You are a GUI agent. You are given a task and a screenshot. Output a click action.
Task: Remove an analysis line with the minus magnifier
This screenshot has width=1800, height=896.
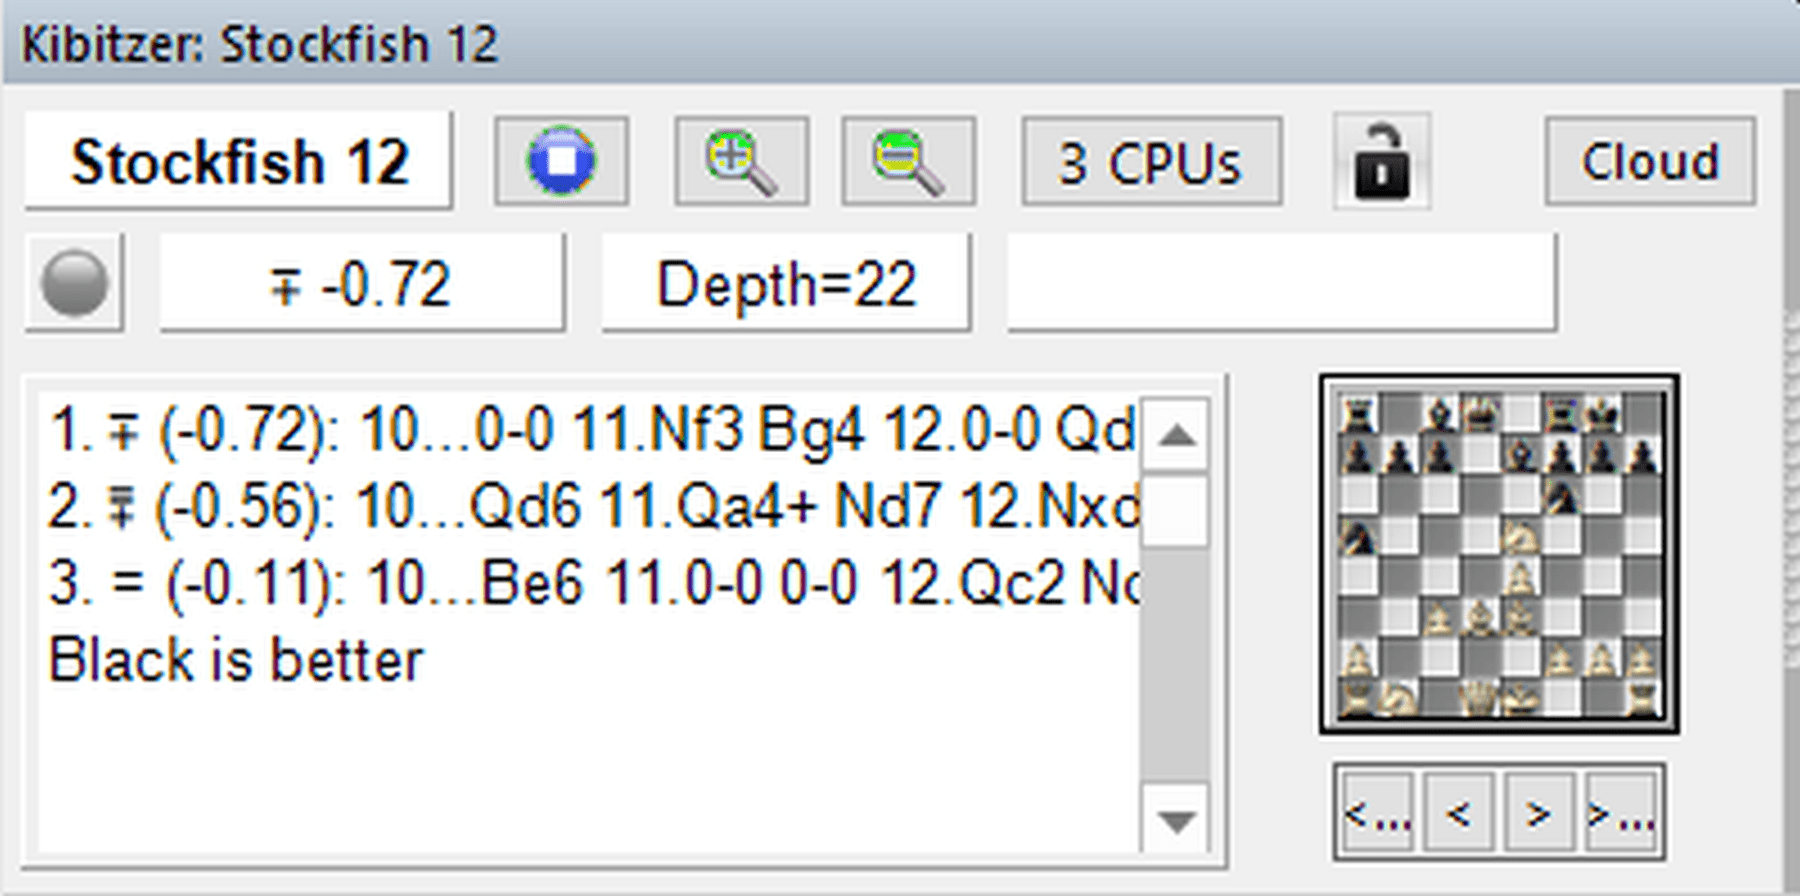[x=908, y=161]
